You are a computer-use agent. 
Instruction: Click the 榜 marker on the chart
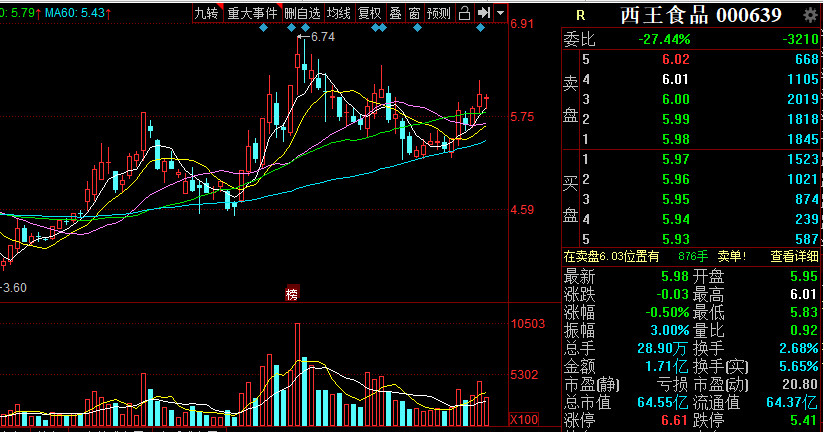[292, 293]
